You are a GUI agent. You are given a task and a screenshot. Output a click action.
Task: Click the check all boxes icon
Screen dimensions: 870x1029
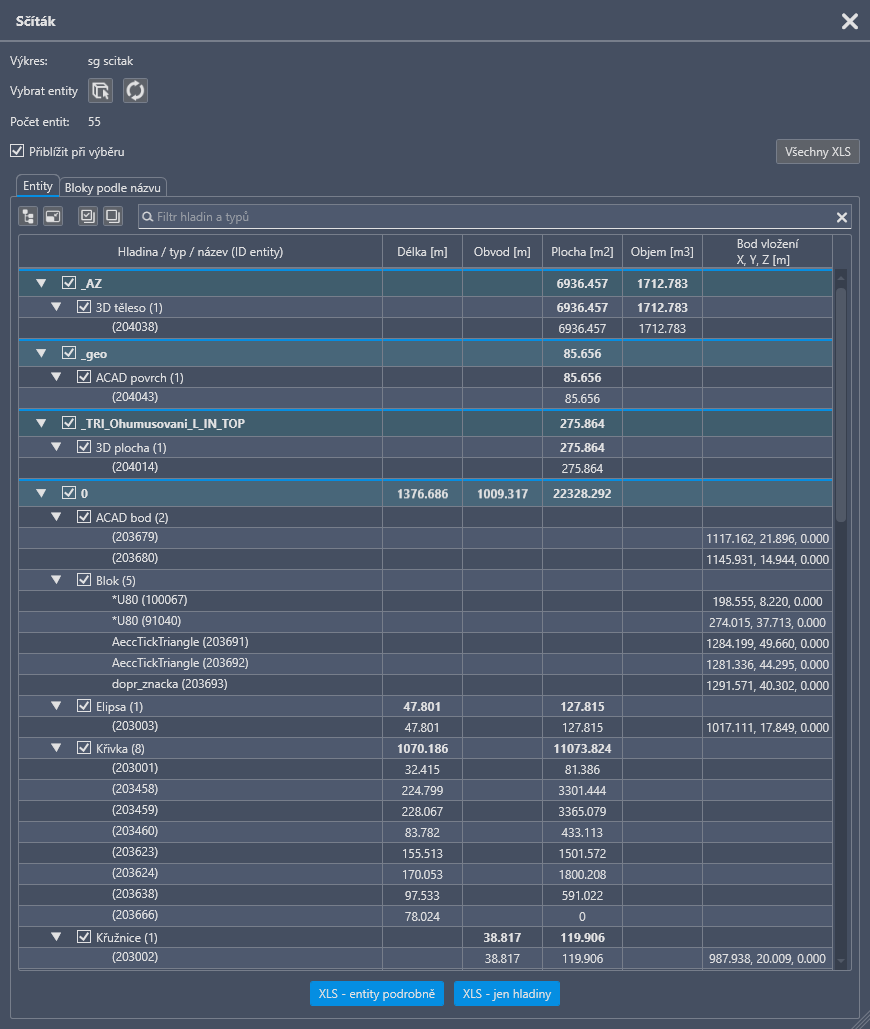tap(88, 216)
